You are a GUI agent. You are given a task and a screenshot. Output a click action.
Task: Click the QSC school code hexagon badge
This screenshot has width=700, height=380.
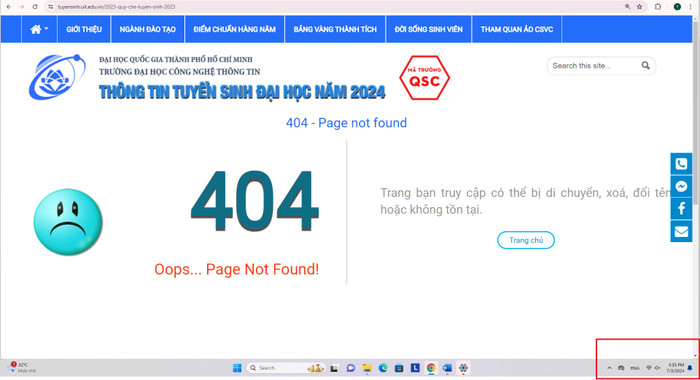tap(425, 78)
